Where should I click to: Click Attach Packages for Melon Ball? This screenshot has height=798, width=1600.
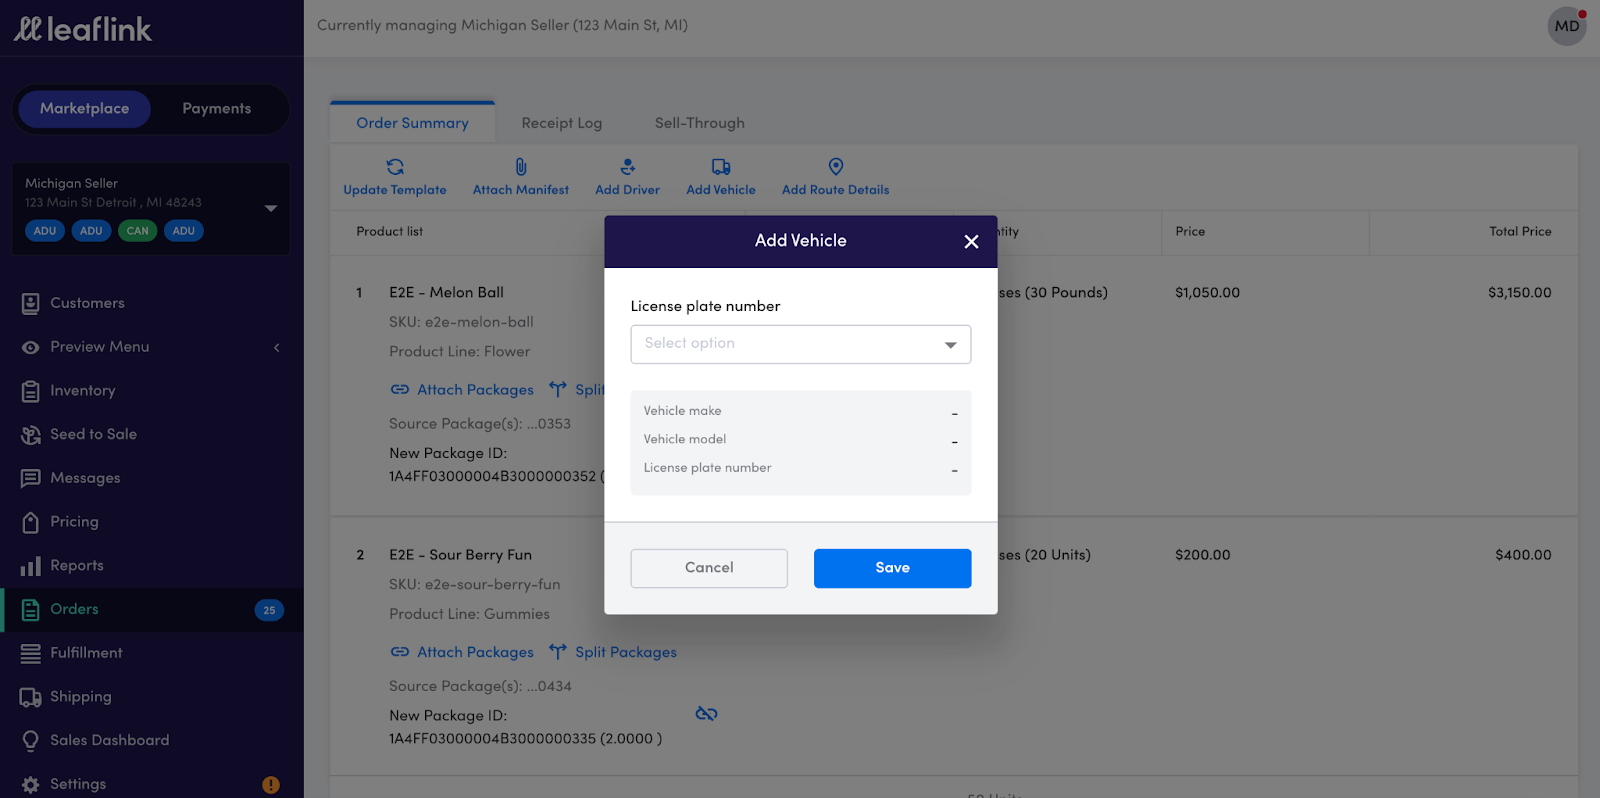(x=475, y=390)
